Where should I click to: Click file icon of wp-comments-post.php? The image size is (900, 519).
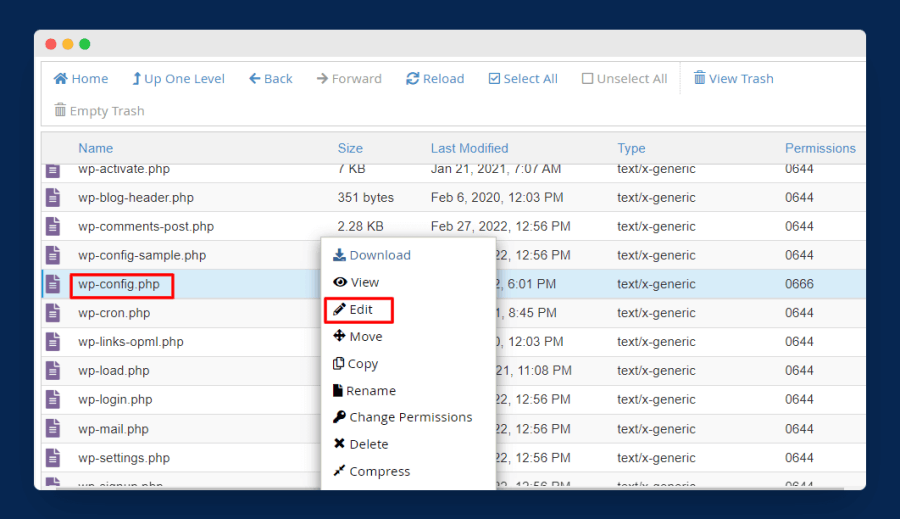(53, 226)
